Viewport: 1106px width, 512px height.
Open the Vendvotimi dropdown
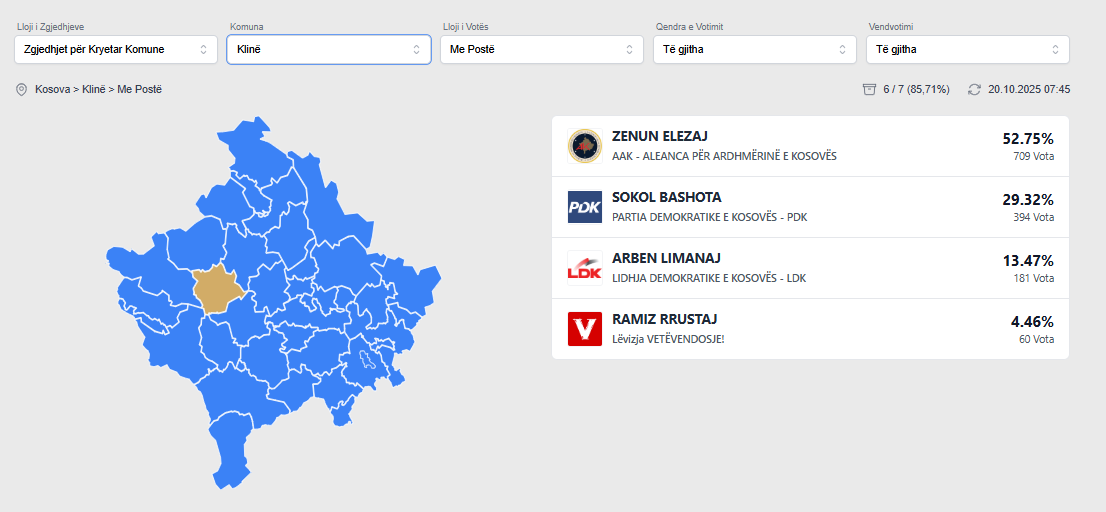coord(968,49)
